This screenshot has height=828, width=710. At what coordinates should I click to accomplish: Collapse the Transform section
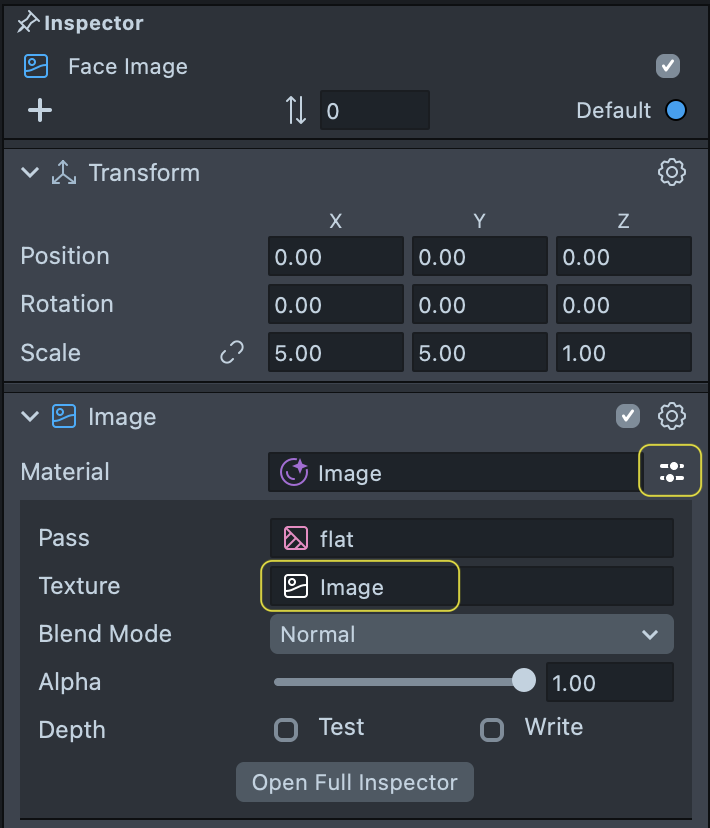pos(31,173)
